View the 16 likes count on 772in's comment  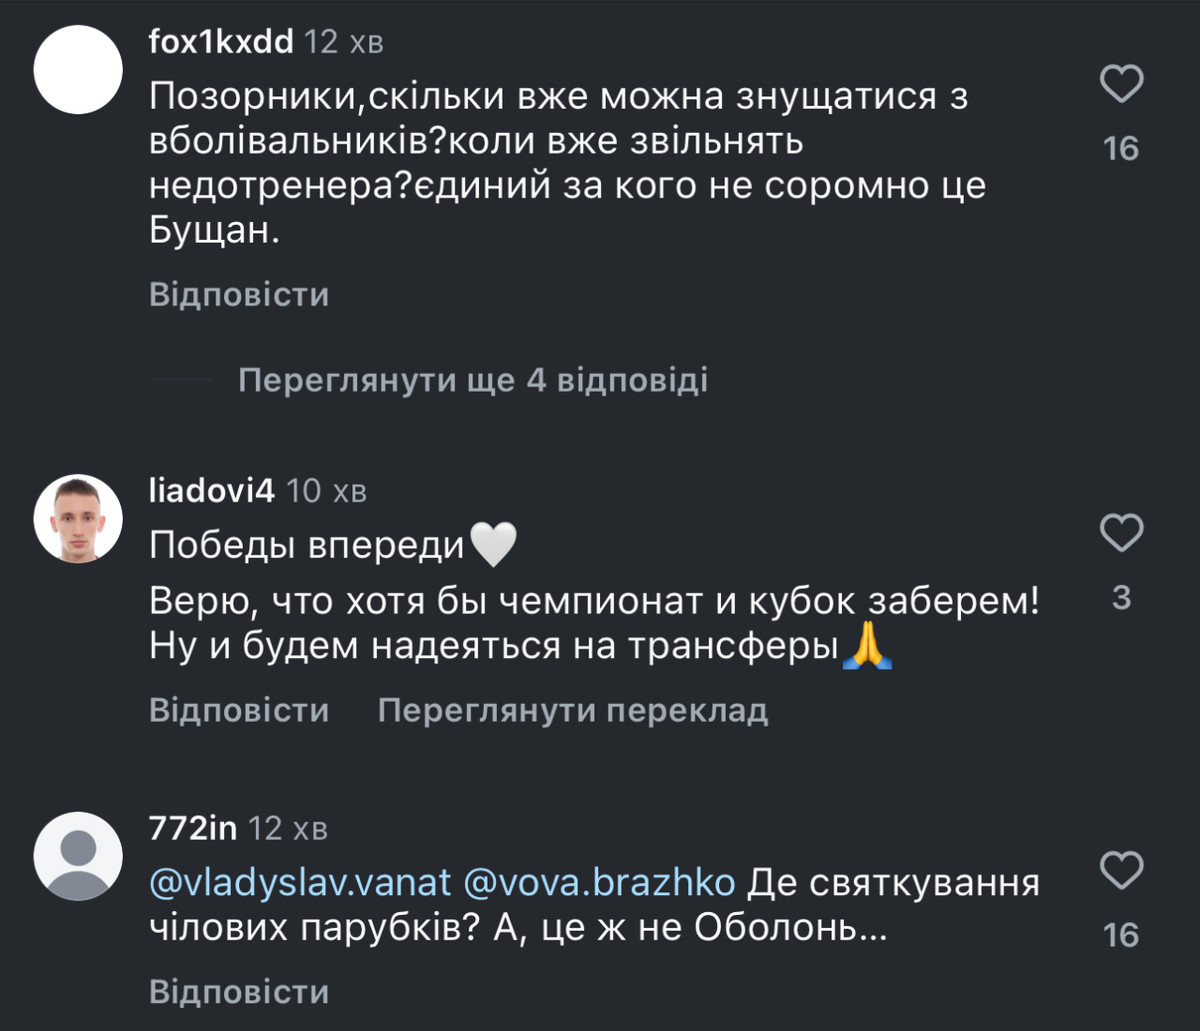click(1121, 935)
